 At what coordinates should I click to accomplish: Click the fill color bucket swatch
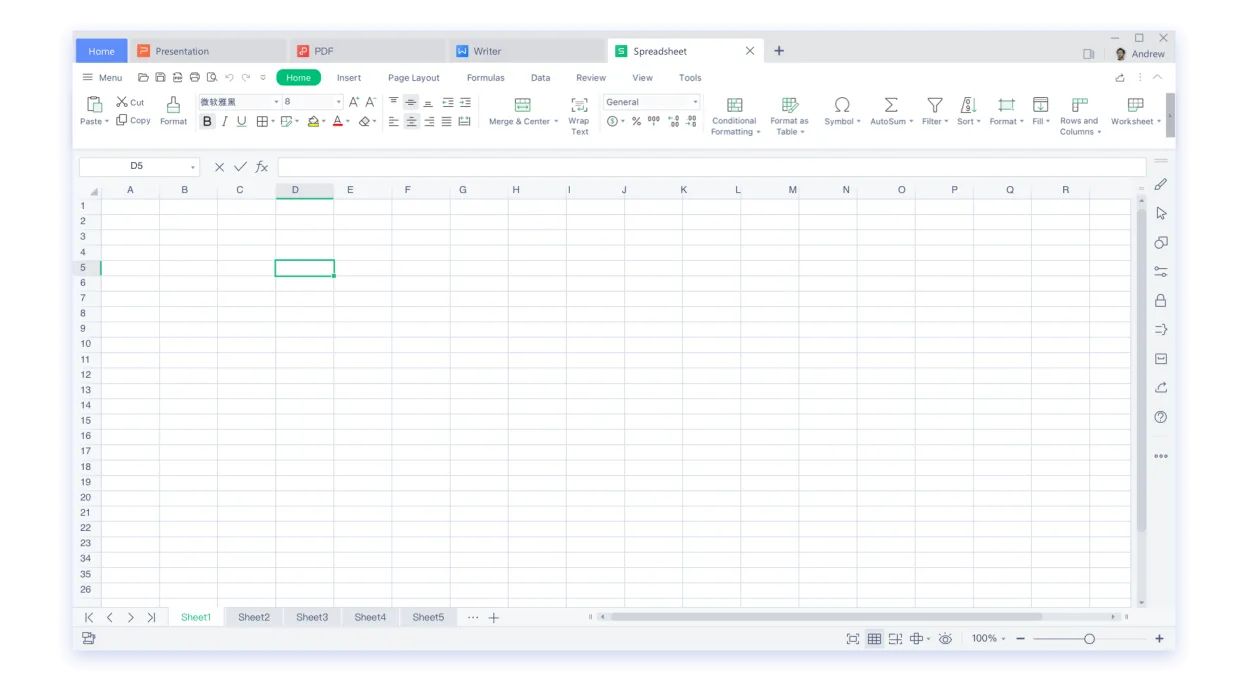[x=313, y=121]
